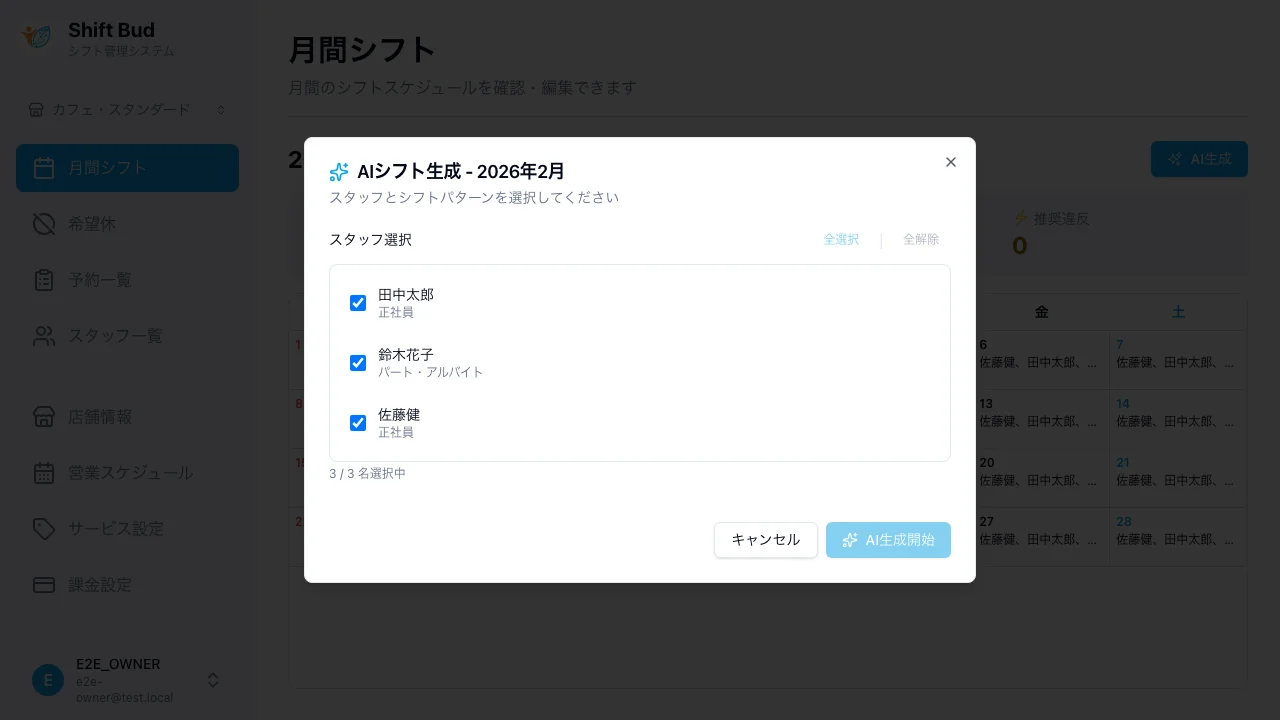Viewport: 1280px width, 720px height.
Task: Open the 店舗情報 storefront icon
Action: 44,417
